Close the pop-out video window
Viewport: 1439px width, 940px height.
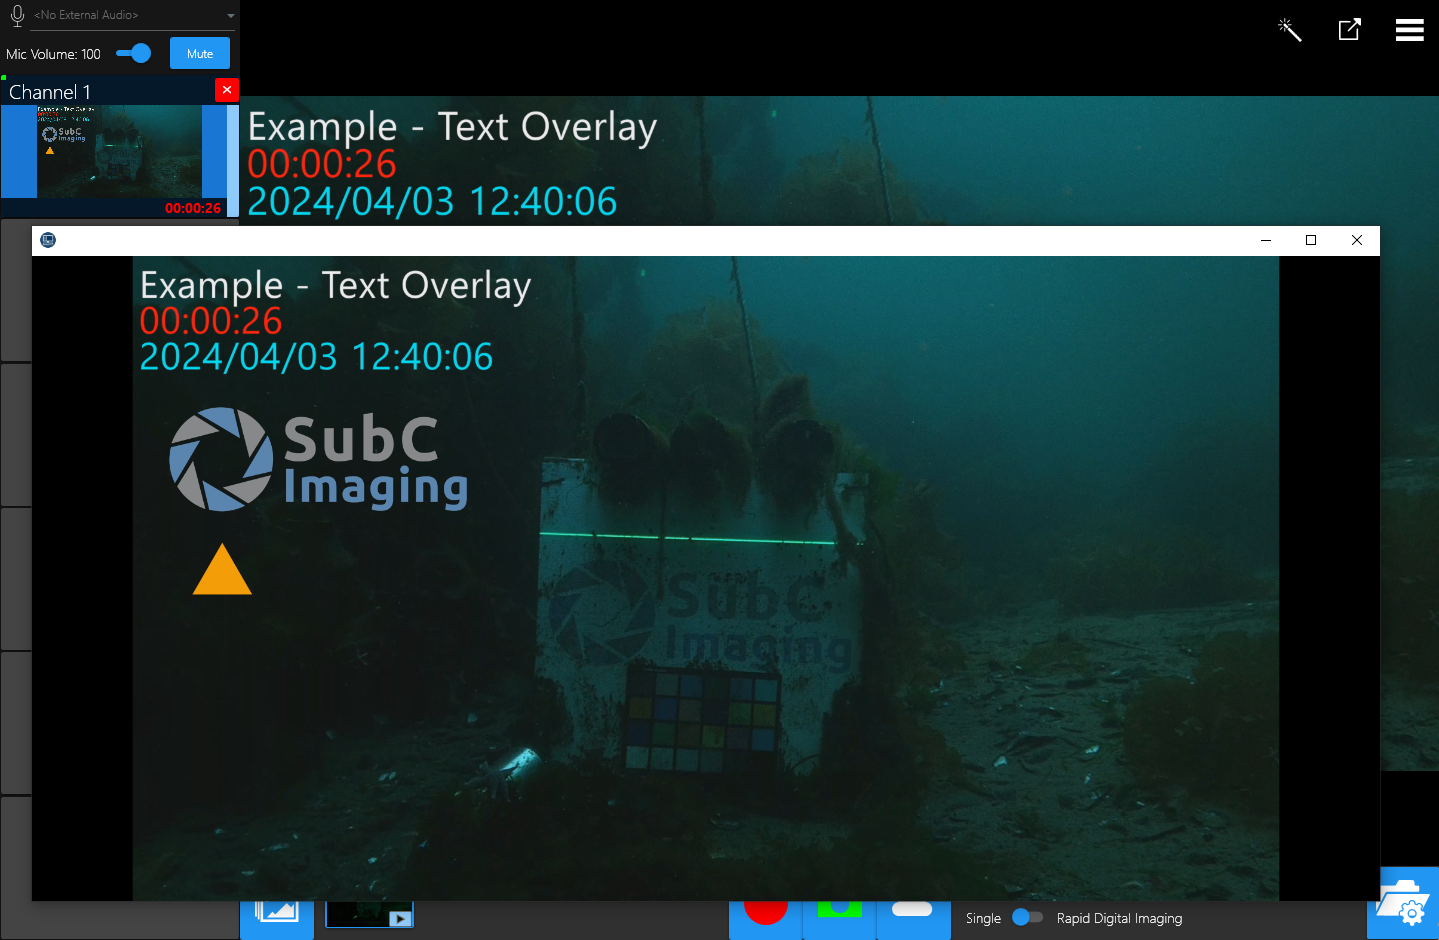pos(1357,240)
